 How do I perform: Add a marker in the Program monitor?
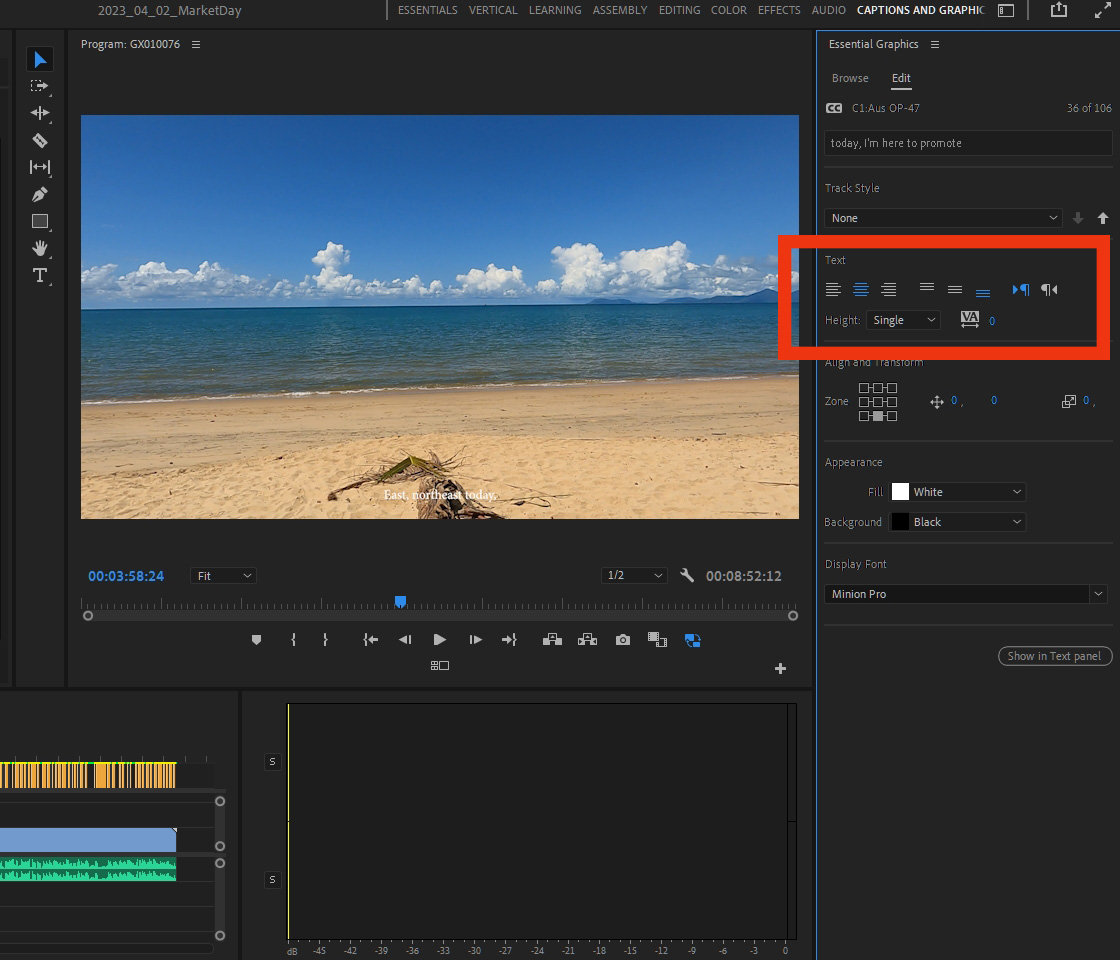256,640
